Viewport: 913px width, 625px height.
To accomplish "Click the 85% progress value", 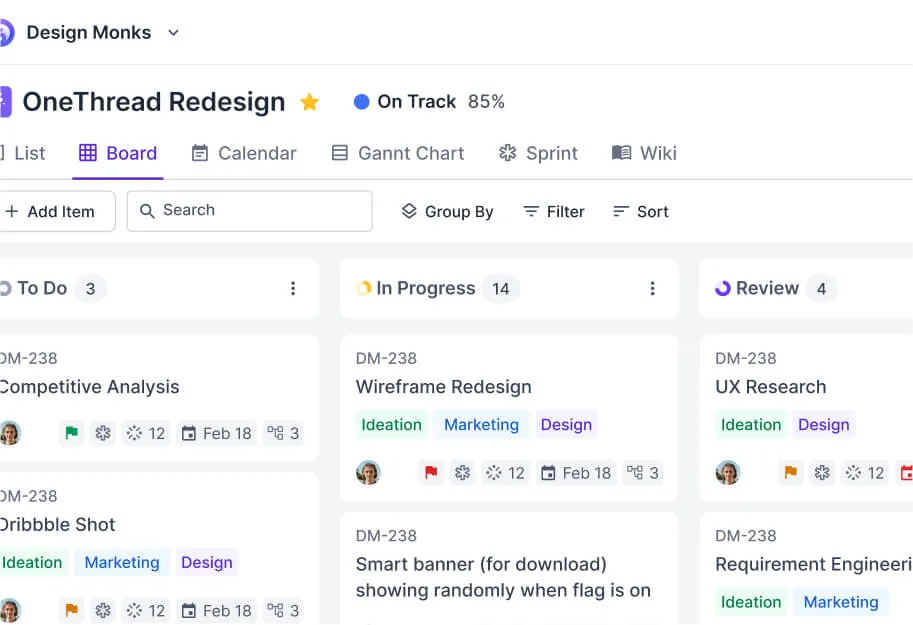I will [486, 101].
